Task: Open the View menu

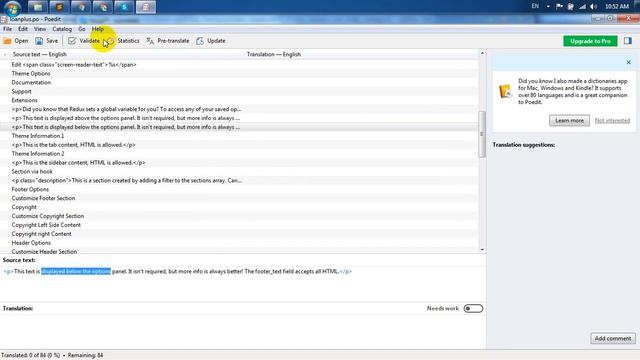Action: pyautogui.click(x=40, y=29)
